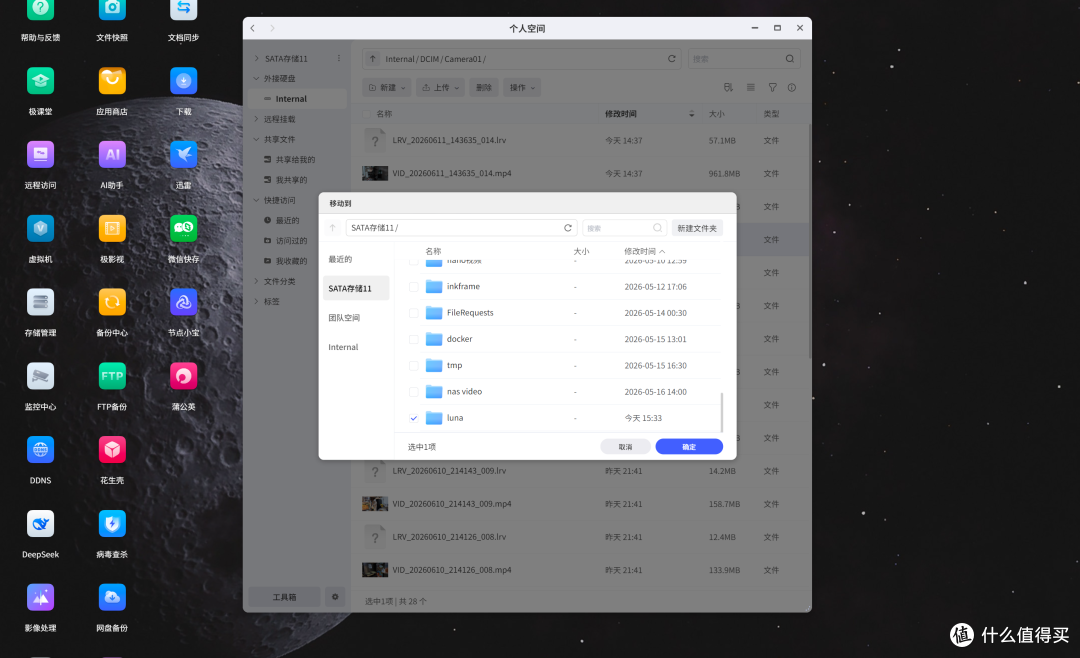
Task: Open the 影像处理 app icon
Action: tap(40, 597)
